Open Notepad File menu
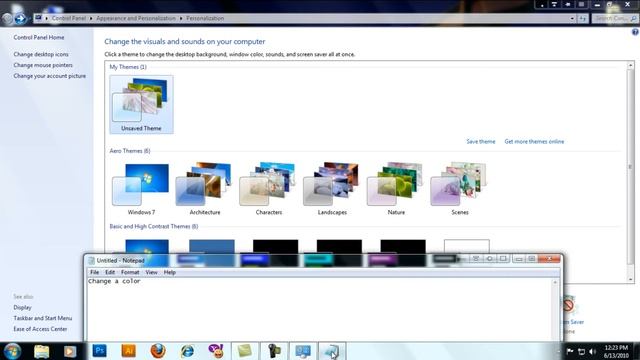 point(94,272)
